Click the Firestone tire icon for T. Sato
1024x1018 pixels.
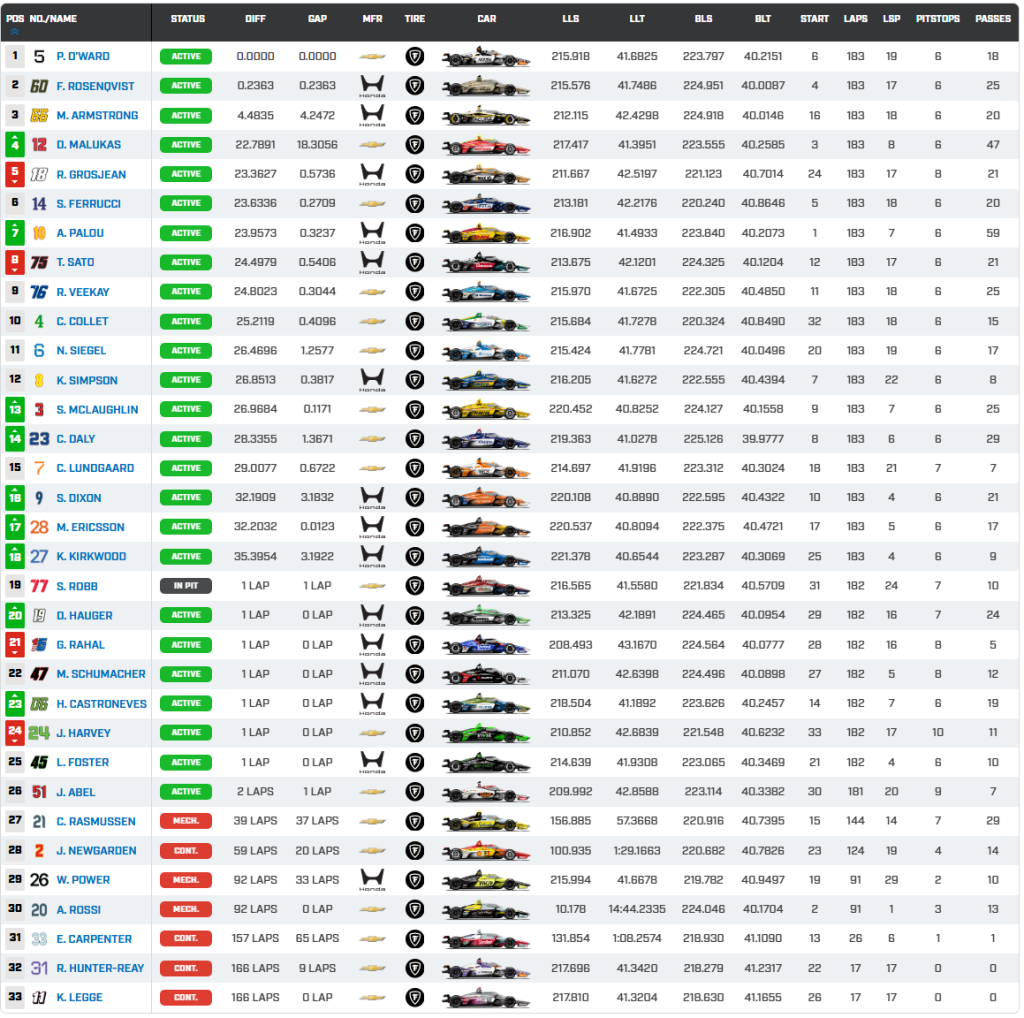[415, 262]
